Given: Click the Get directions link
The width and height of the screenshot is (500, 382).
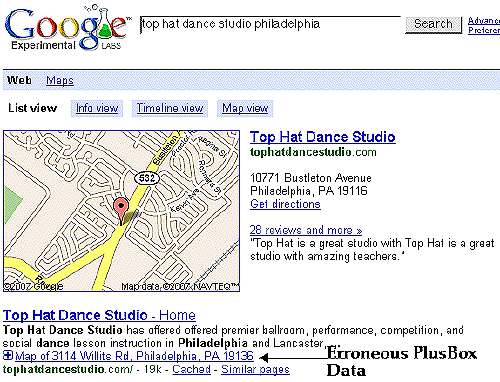Looking at the screenshot, I should click(285, 204).
